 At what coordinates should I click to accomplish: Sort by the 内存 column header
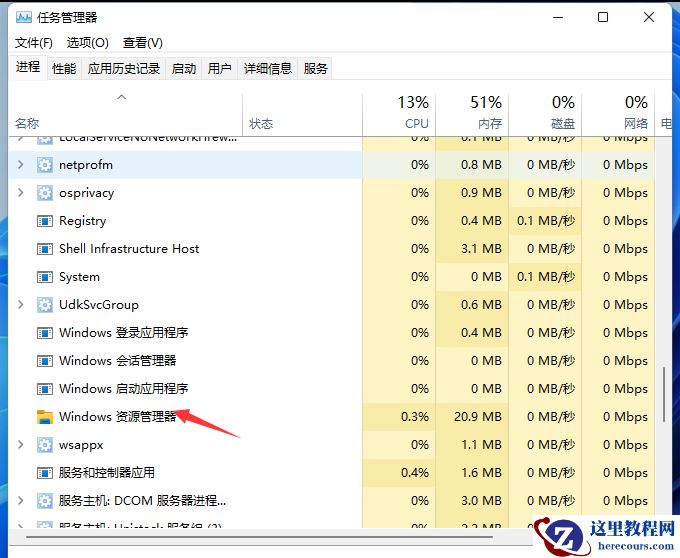472,114
